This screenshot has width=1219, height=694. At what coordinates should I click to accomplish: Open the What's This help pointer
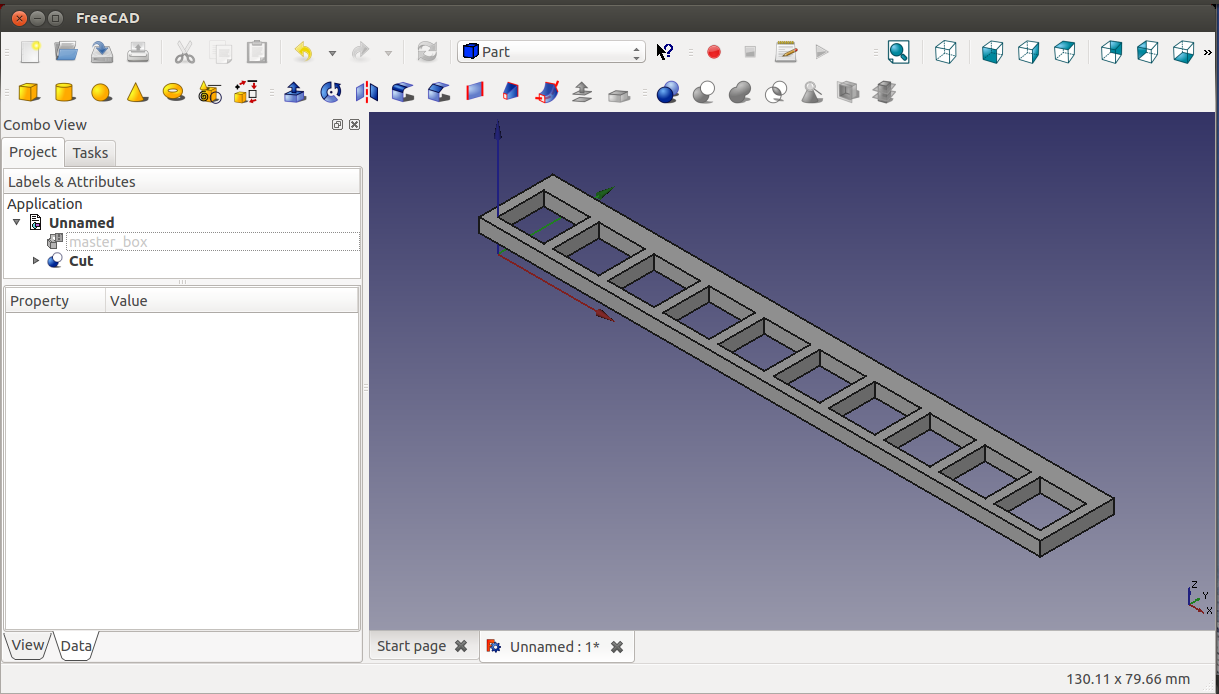(665, 52)
